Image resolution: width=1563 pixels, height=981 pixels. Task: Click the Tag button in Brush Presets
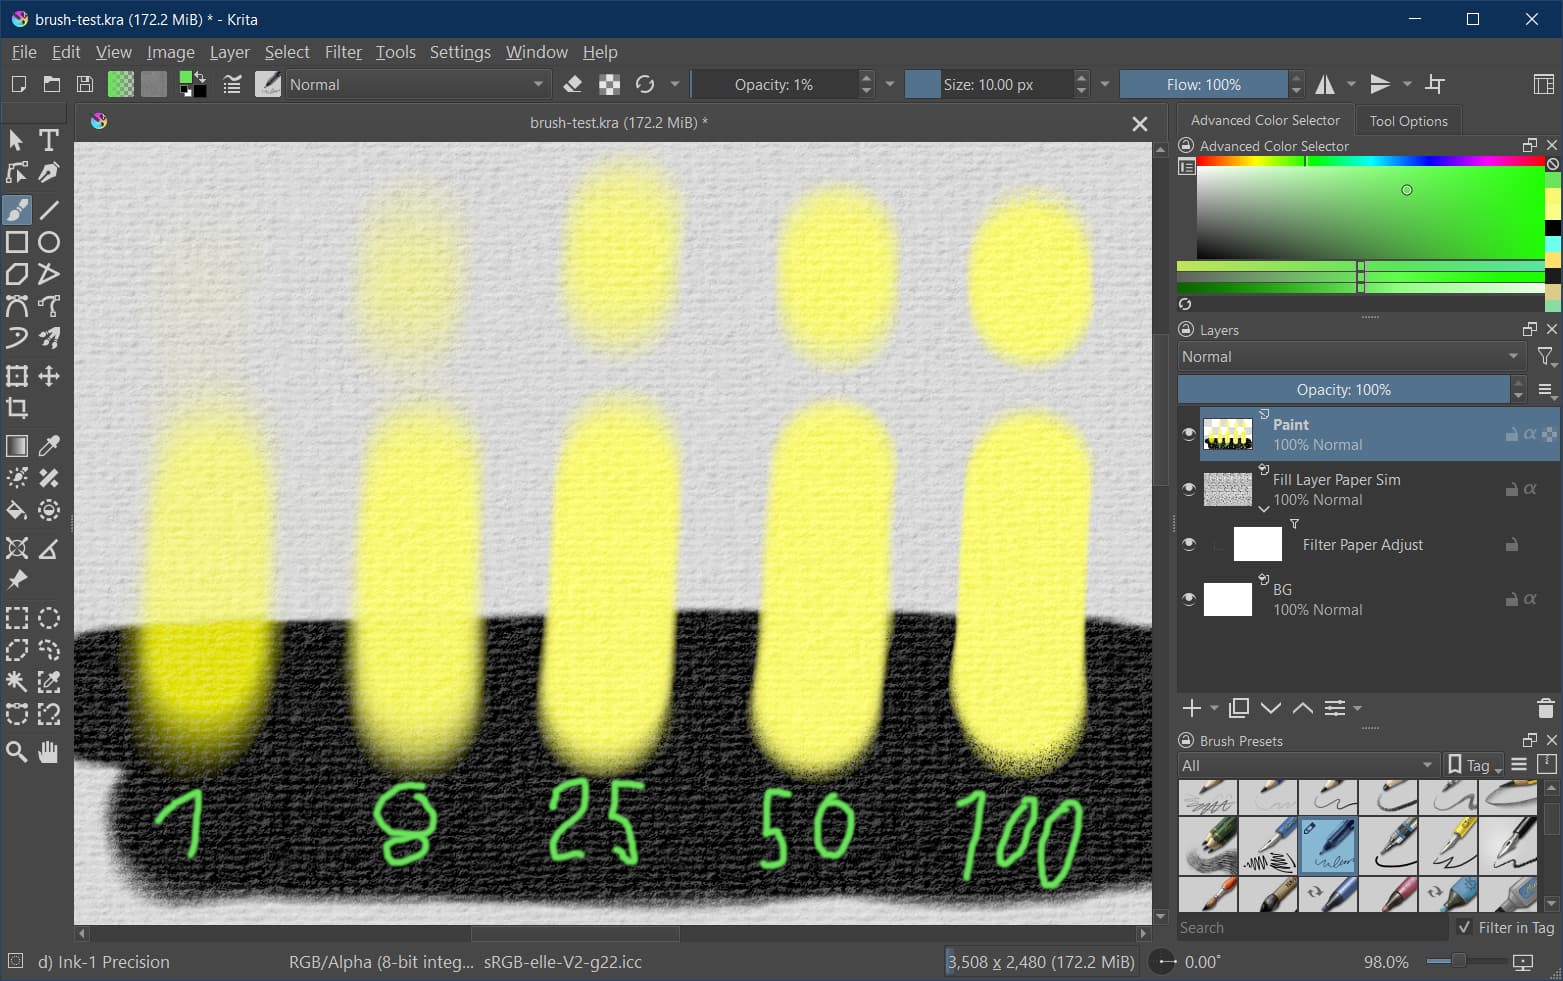coord(1474,765)
